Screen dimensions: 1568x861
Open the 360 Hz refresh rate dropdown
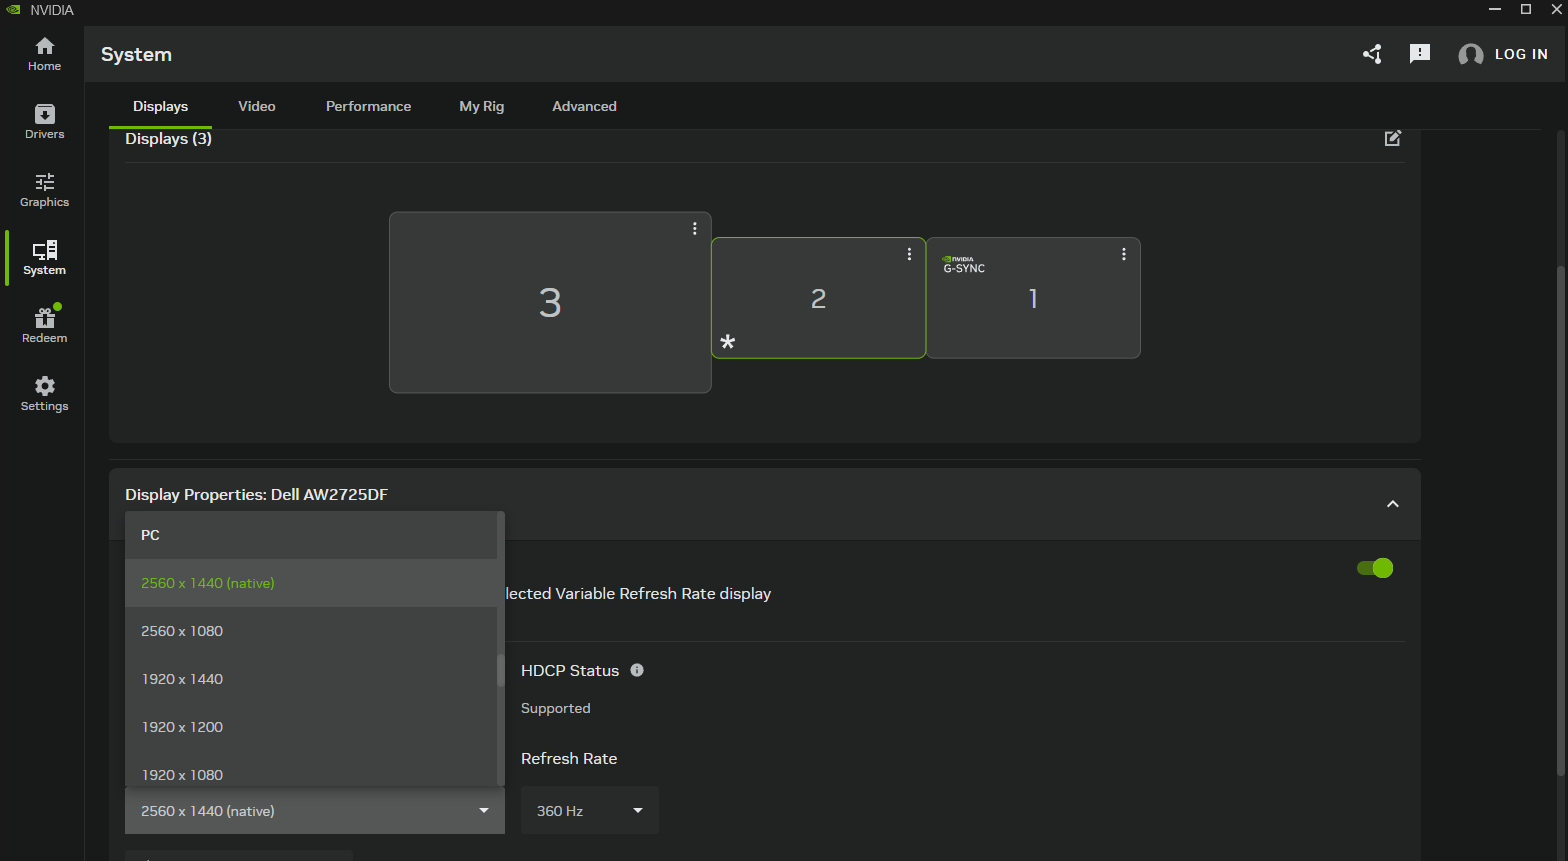pyautogui.click(x=590, y=811)
